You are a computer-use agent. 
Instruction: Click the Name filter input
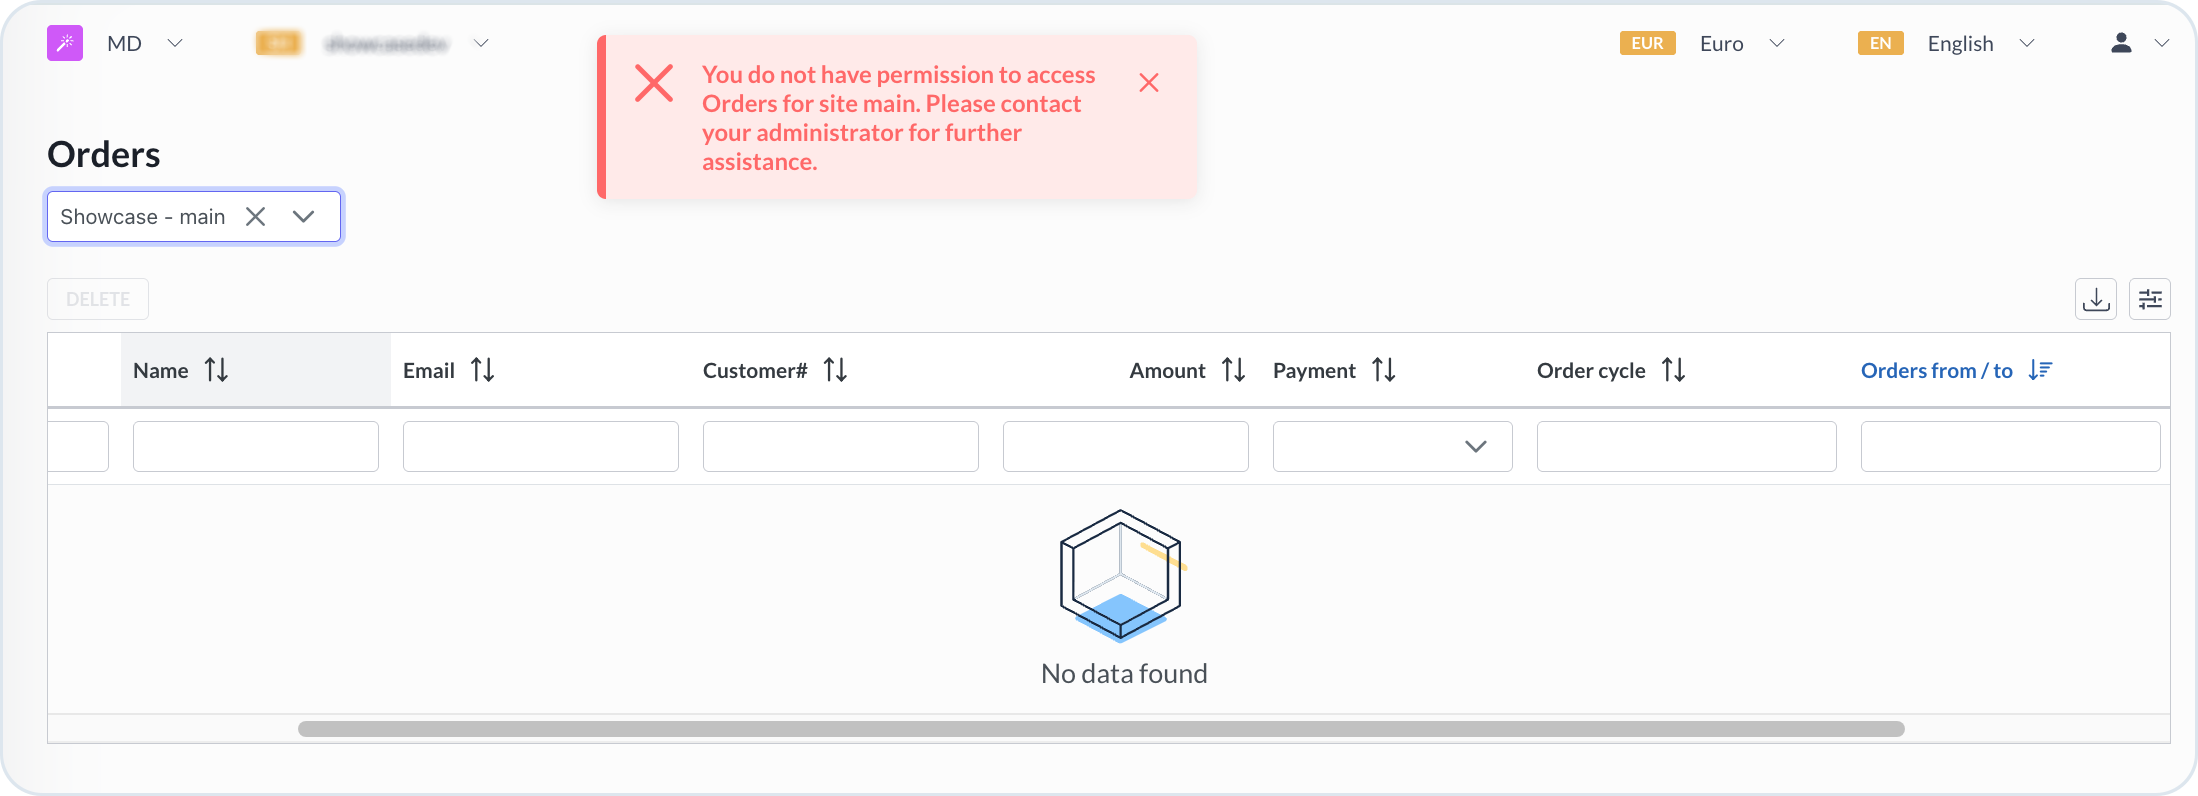pyautogui.click(x=256, y=446)
